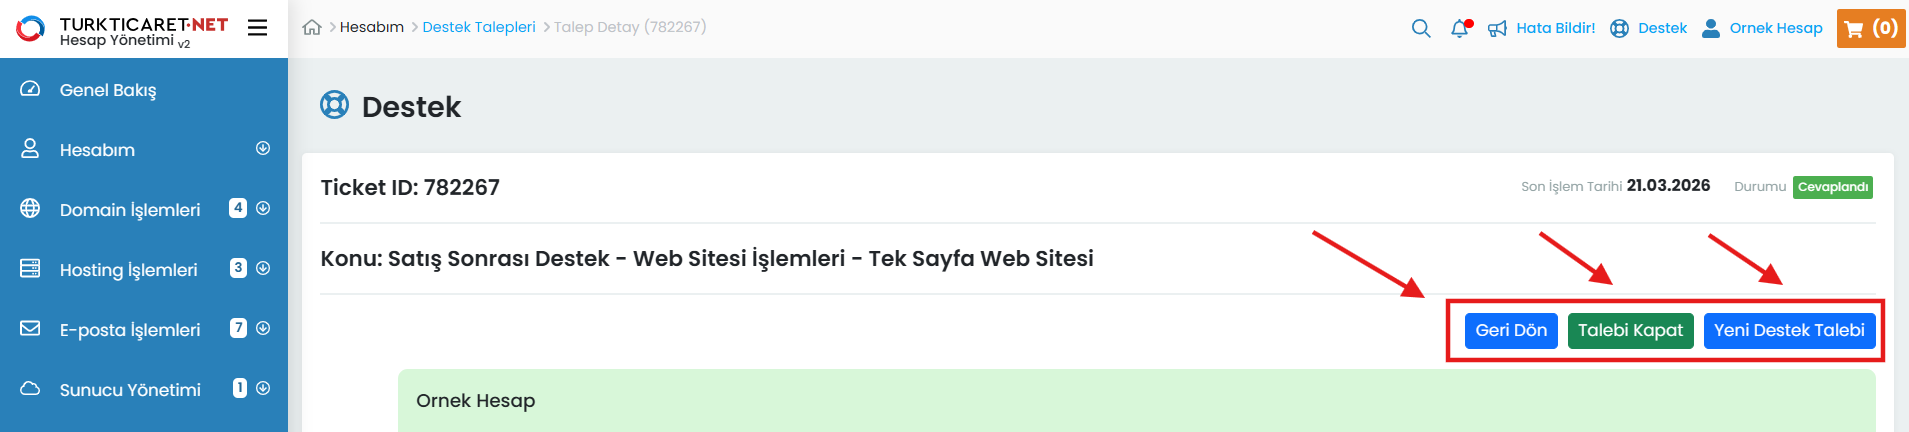Click the home breadcrumb icon
1909x432 pixels.
pyautogui.click(x=312, y=28)
